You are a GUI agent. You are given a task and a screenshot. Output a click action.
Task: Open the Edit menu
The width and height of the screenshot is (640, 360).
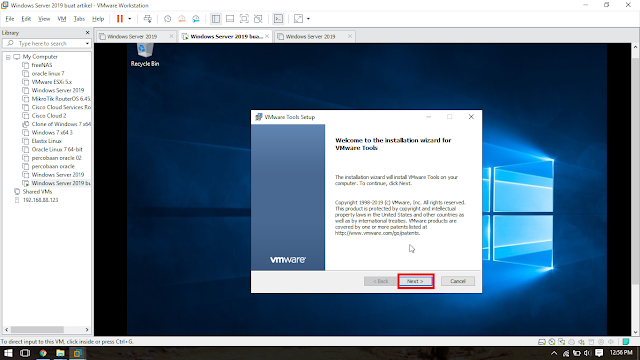click(26, 19)
